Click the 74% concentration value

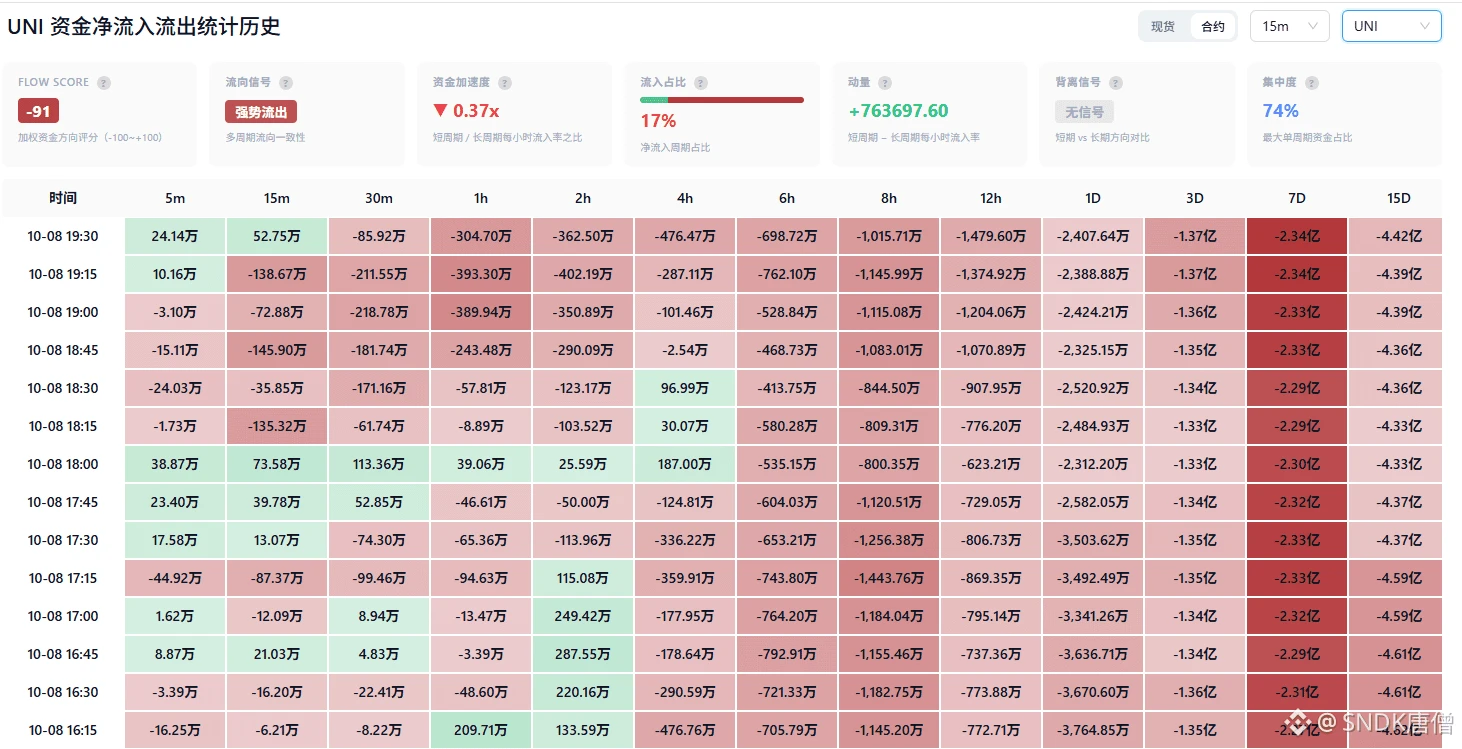coord(1280,111)
